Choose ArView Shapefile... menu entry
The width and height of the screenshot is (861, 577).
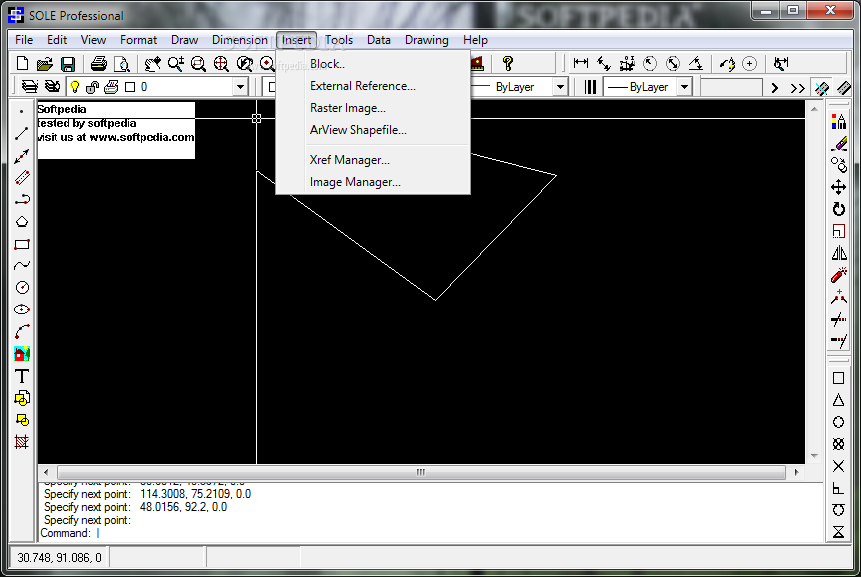pos(373,130)
